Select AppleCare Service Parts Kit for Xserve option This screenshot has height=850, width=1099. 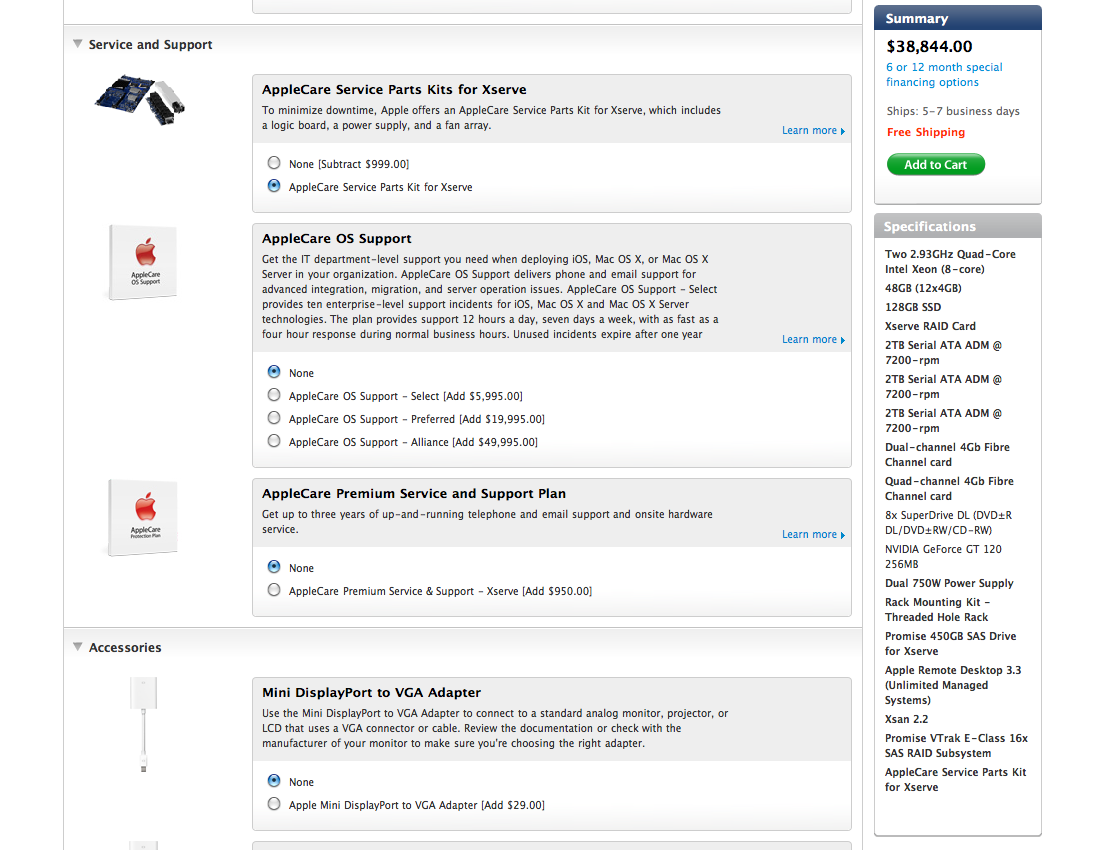click(274, 186)
